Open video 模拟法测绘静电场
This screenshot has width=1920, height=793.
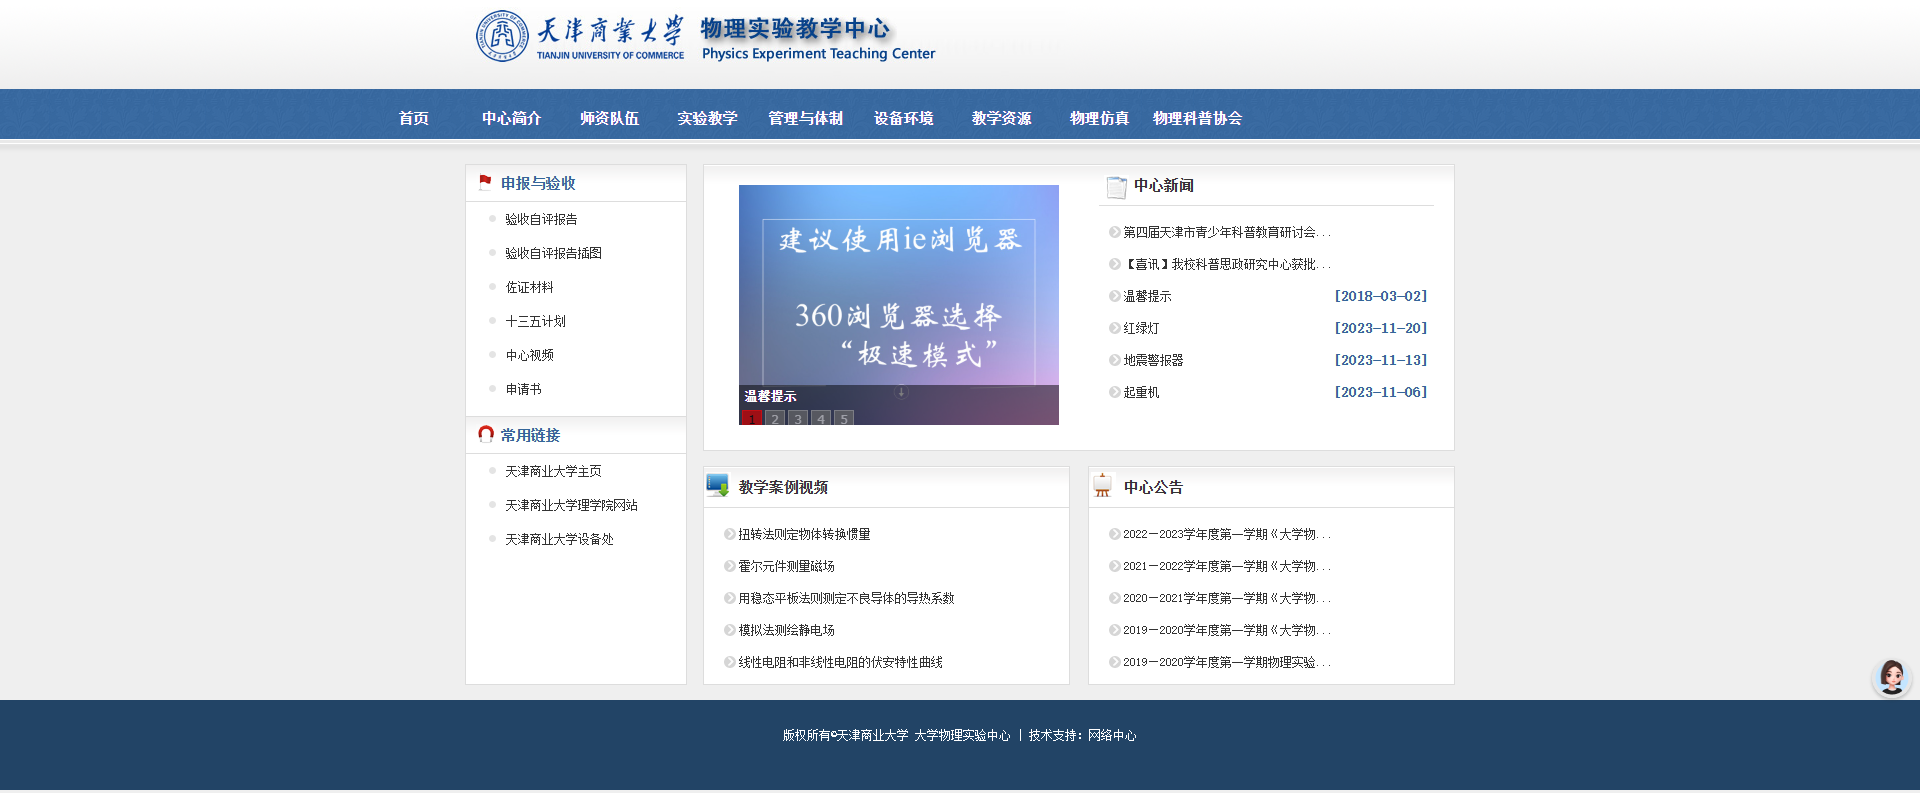pos(786,630)
